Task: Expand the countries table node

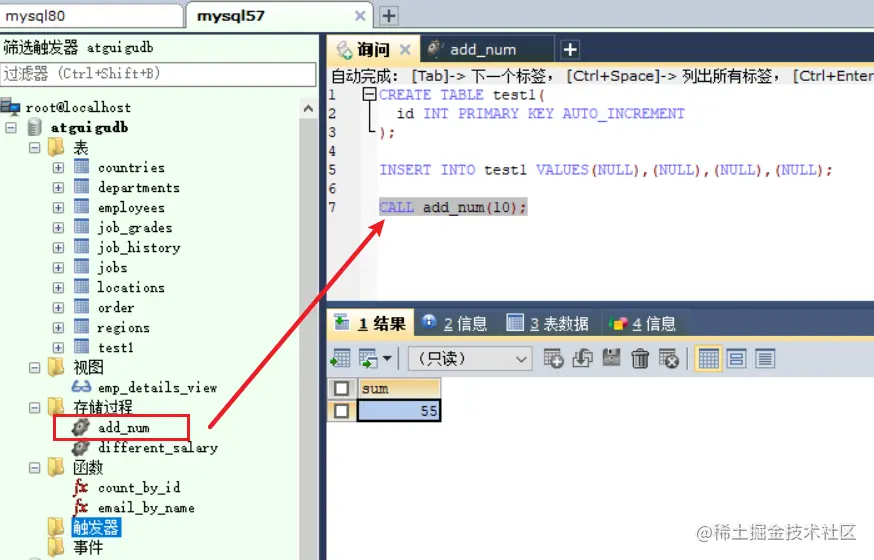Action: (58, 168)
